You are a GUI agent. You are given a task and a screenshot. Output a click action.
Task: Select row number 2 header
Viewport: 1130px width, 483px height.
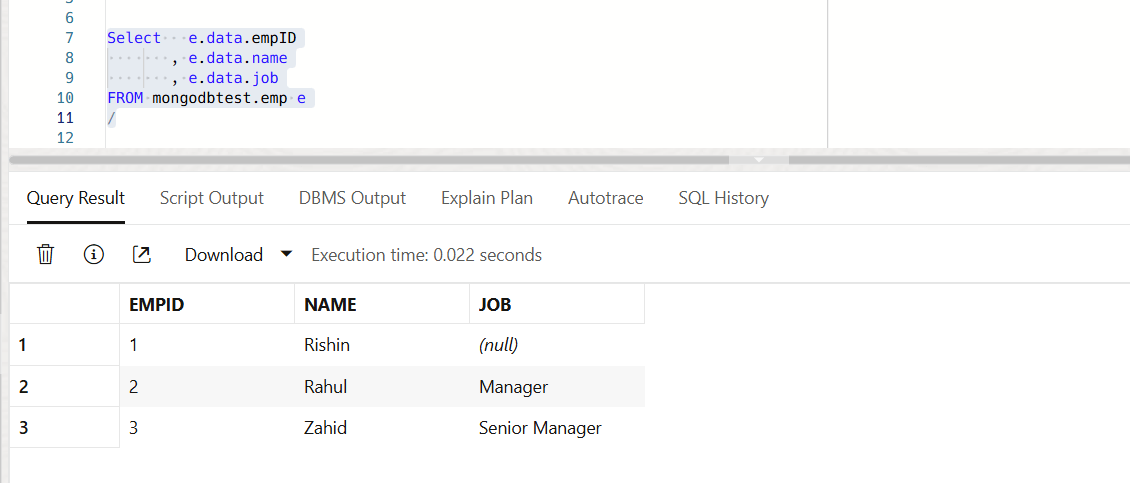tap(24, 387)
